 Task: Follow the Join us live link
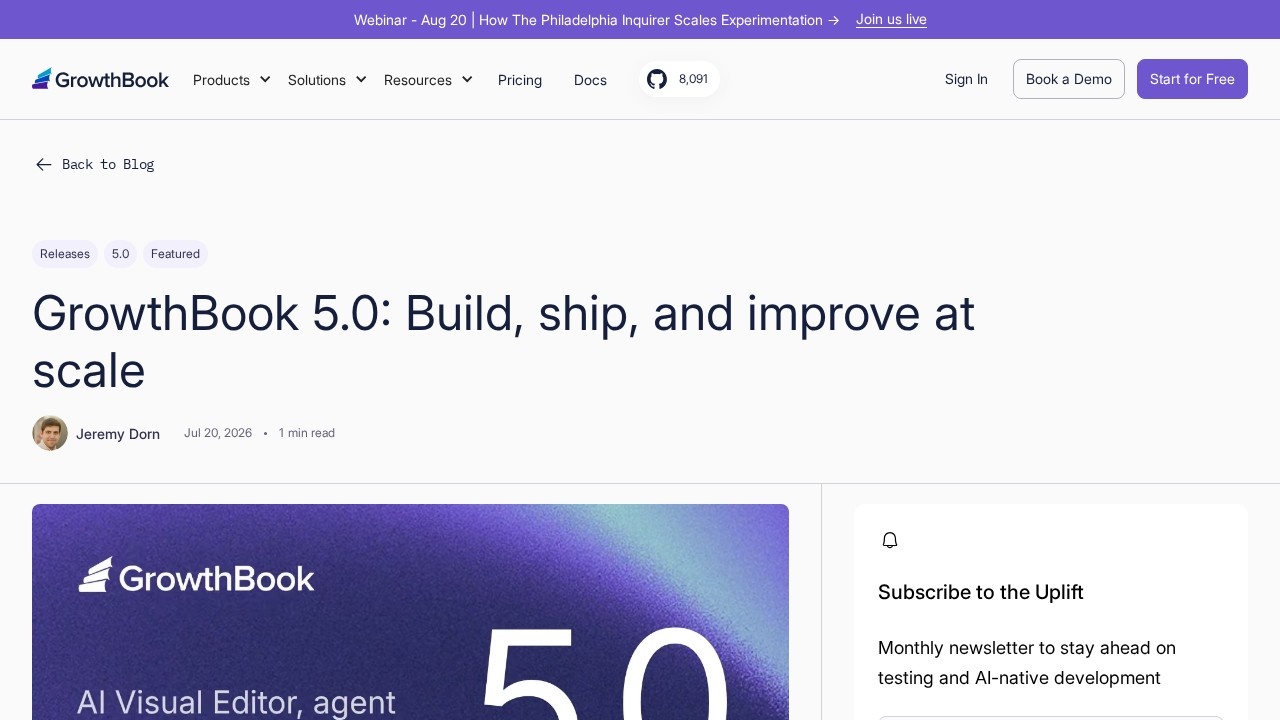[891, 19]
